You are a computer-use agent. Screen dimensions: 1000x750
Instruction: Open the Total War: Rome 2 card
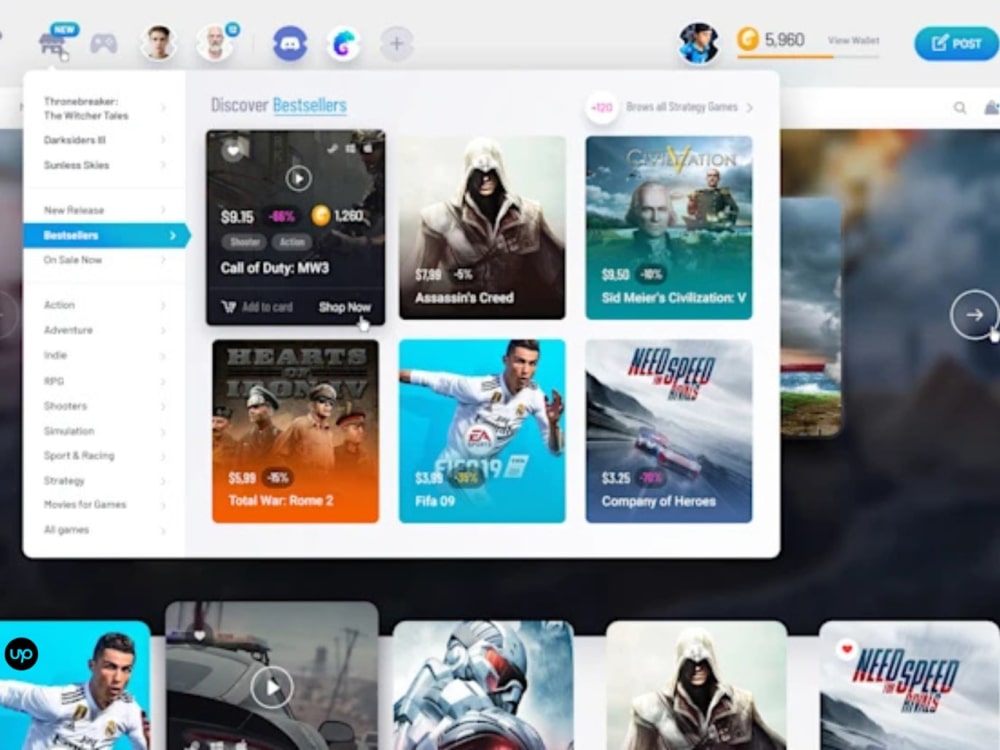pyautogui.click(x=295, y=431)
